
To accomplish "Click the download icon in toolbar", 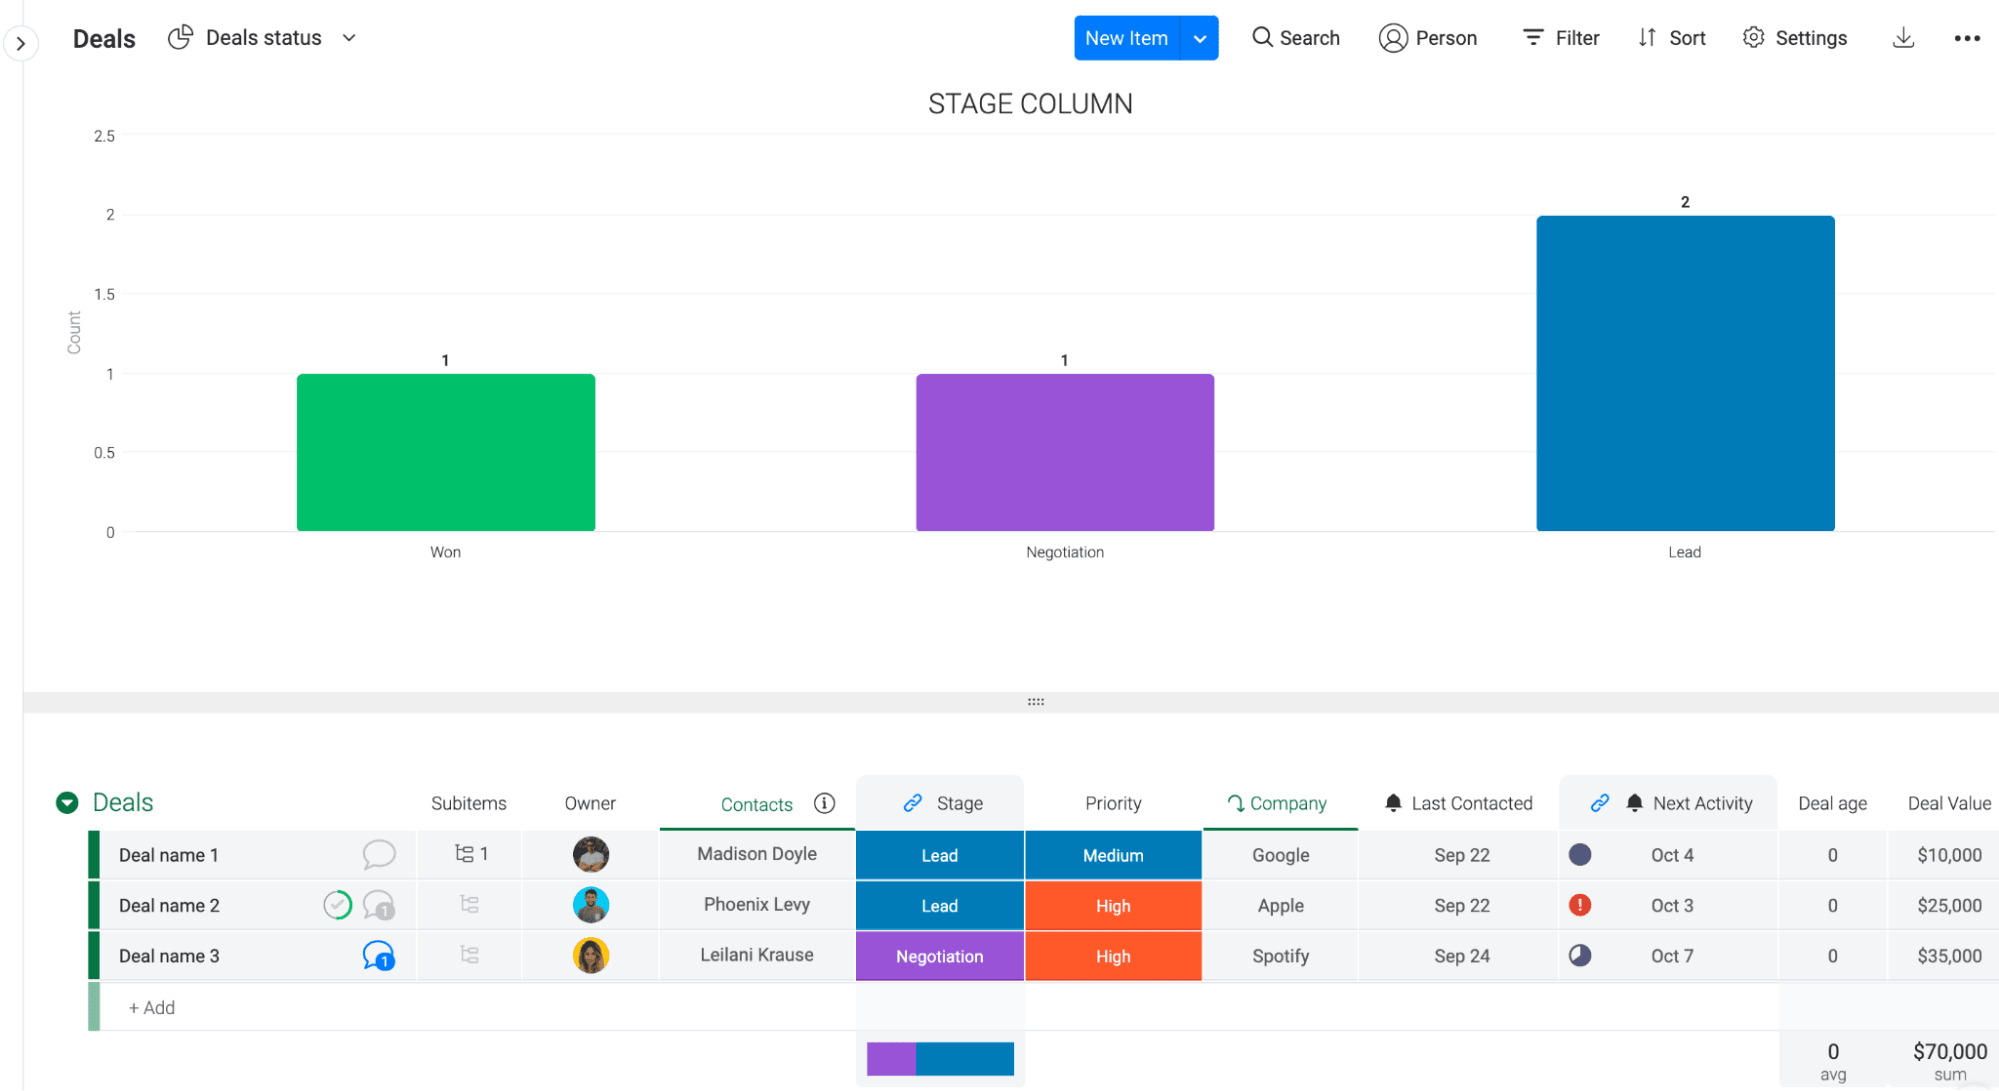I will pos(1904,36).
